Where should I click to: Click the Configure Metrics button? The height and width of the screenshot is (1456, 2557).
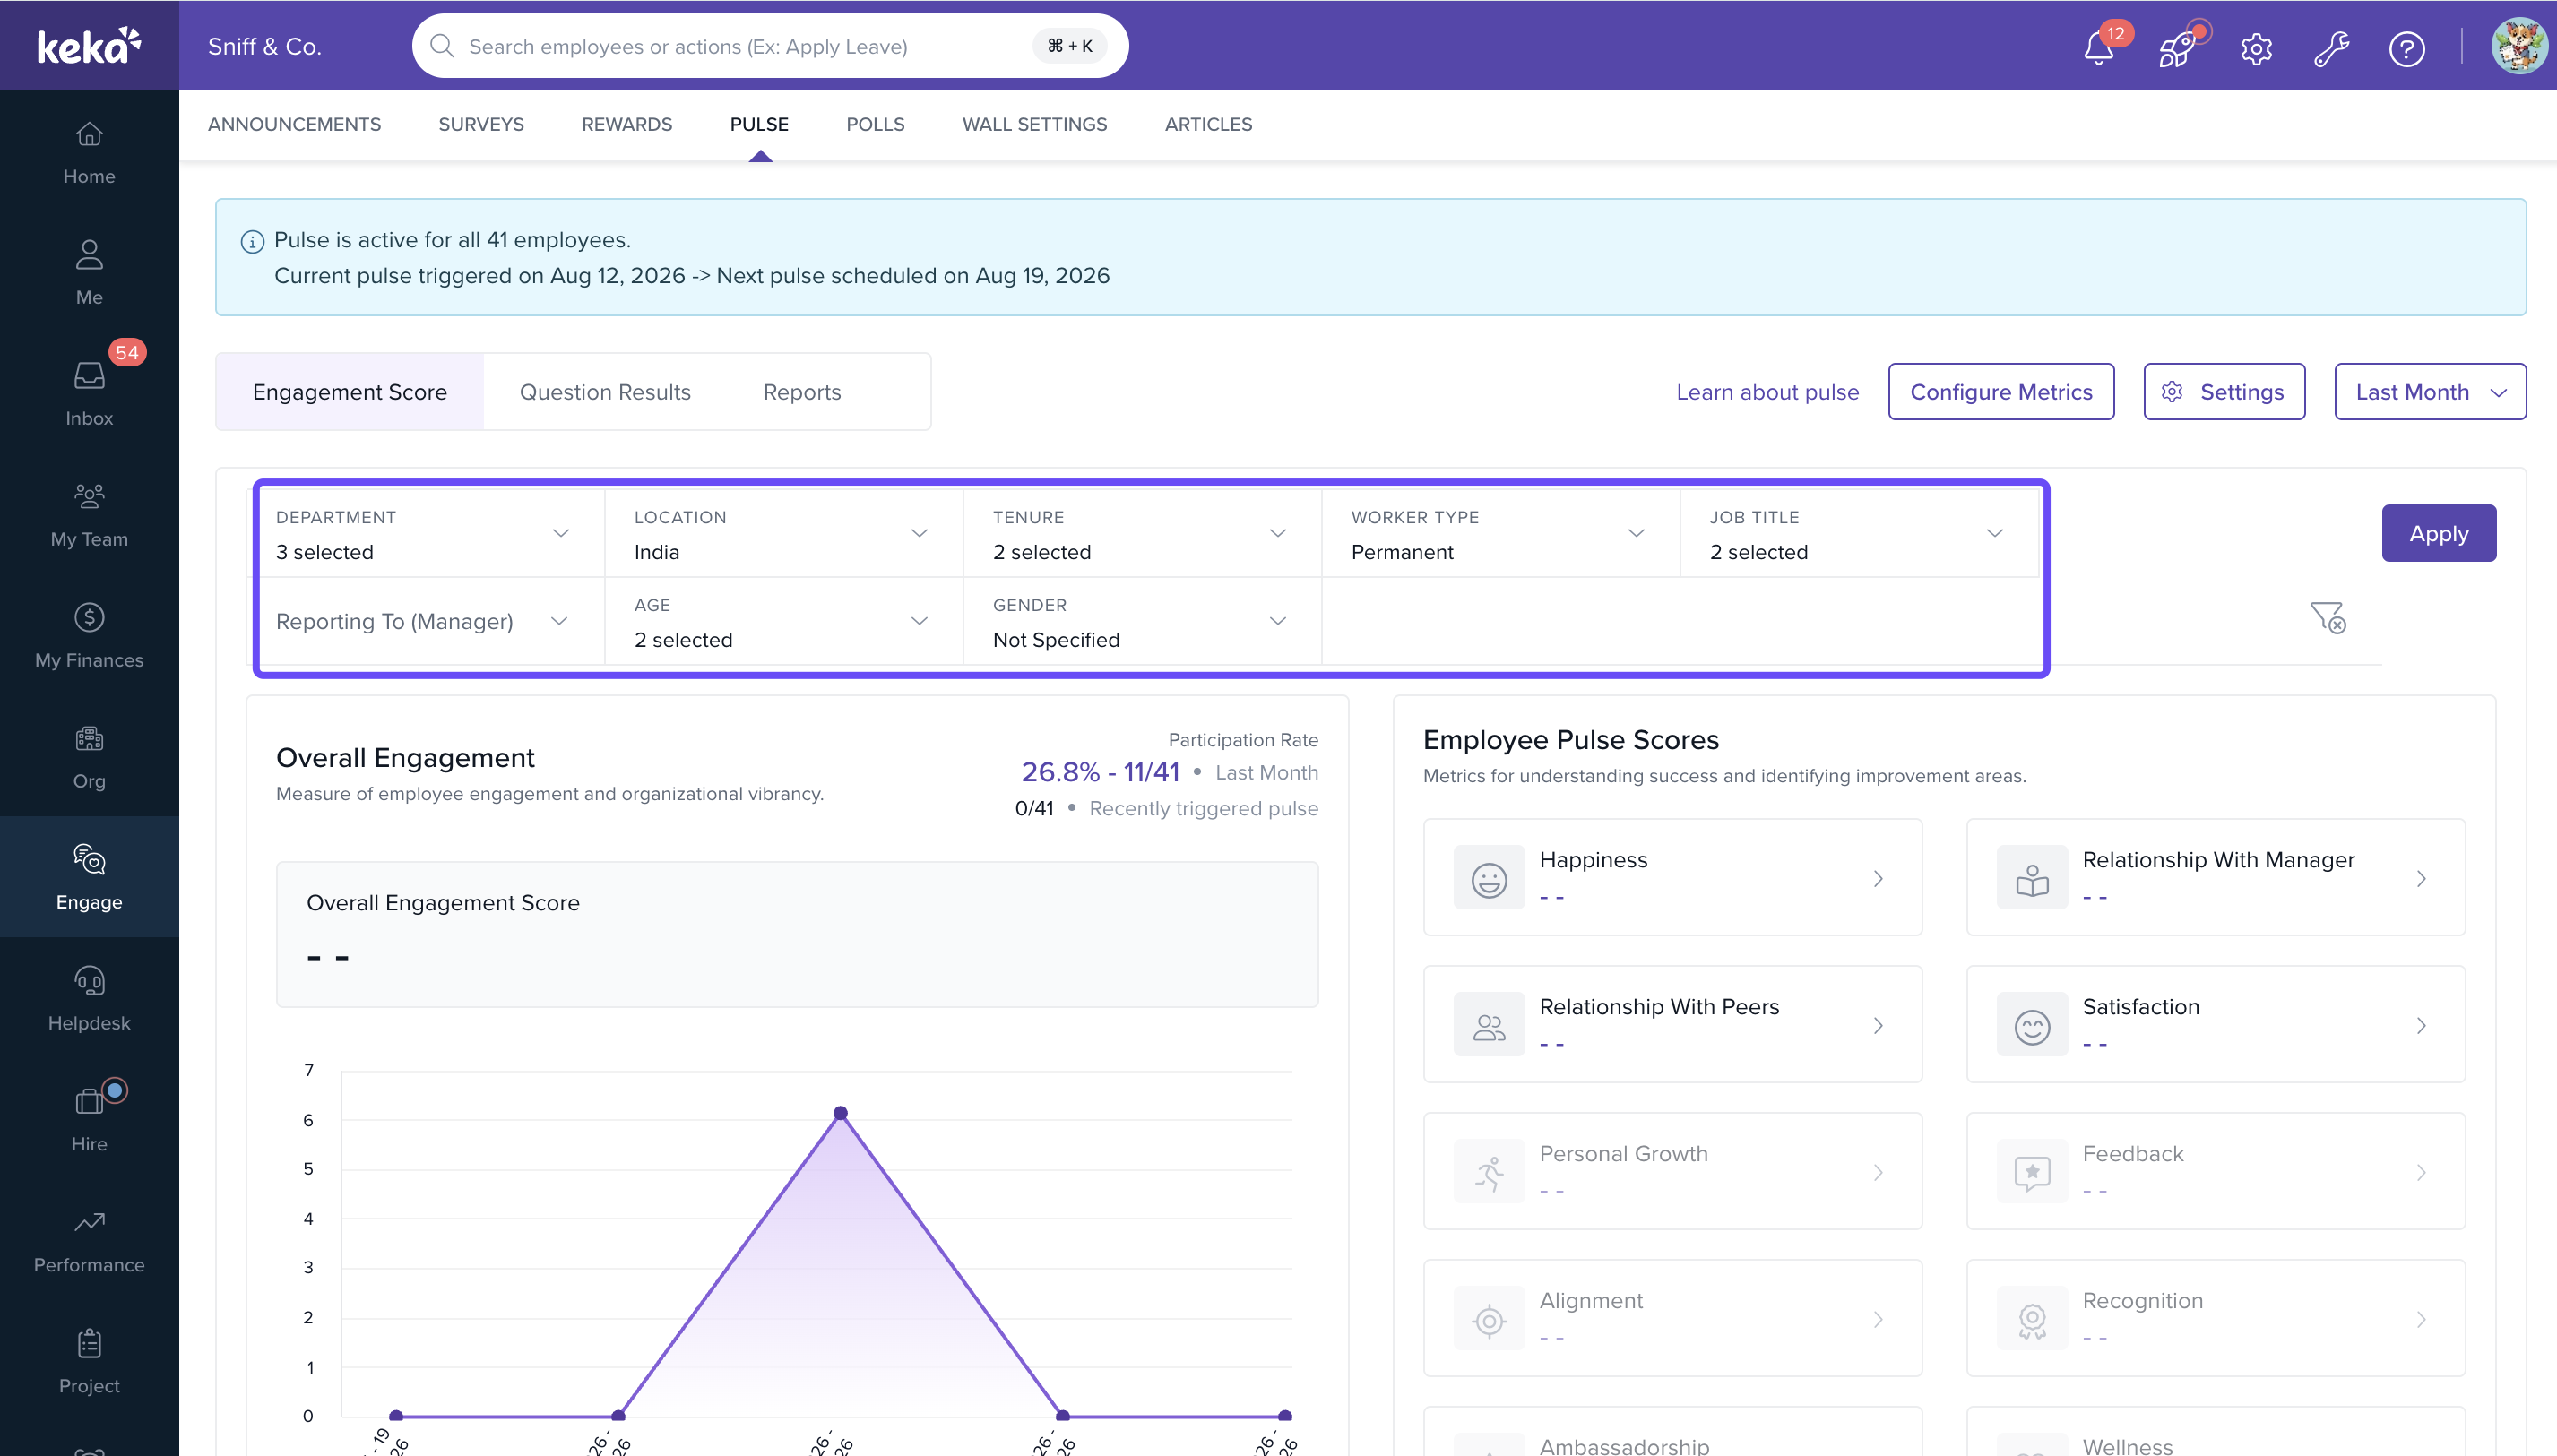tap(2001, 392)
